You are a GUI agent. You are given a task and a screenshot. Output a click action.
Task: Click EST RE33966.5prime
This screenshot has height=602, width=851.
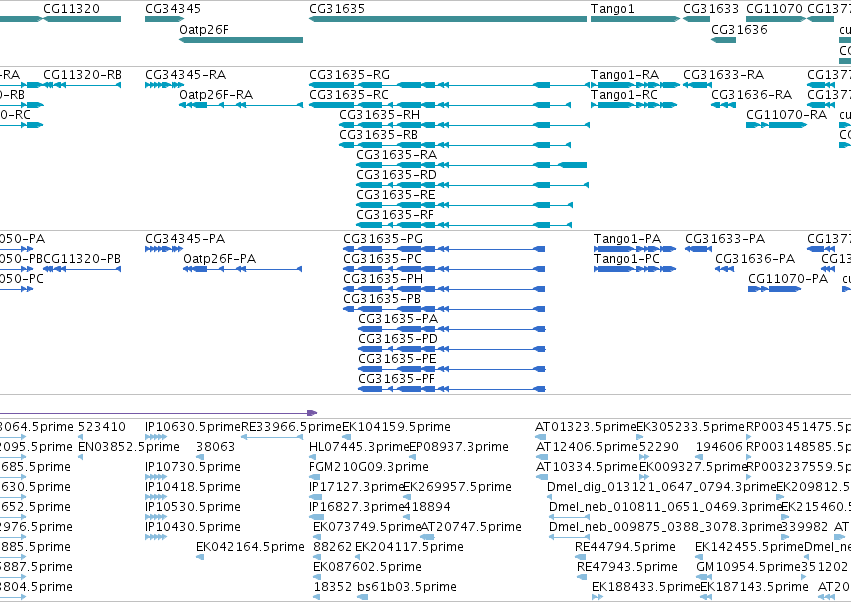pos(271,437)
